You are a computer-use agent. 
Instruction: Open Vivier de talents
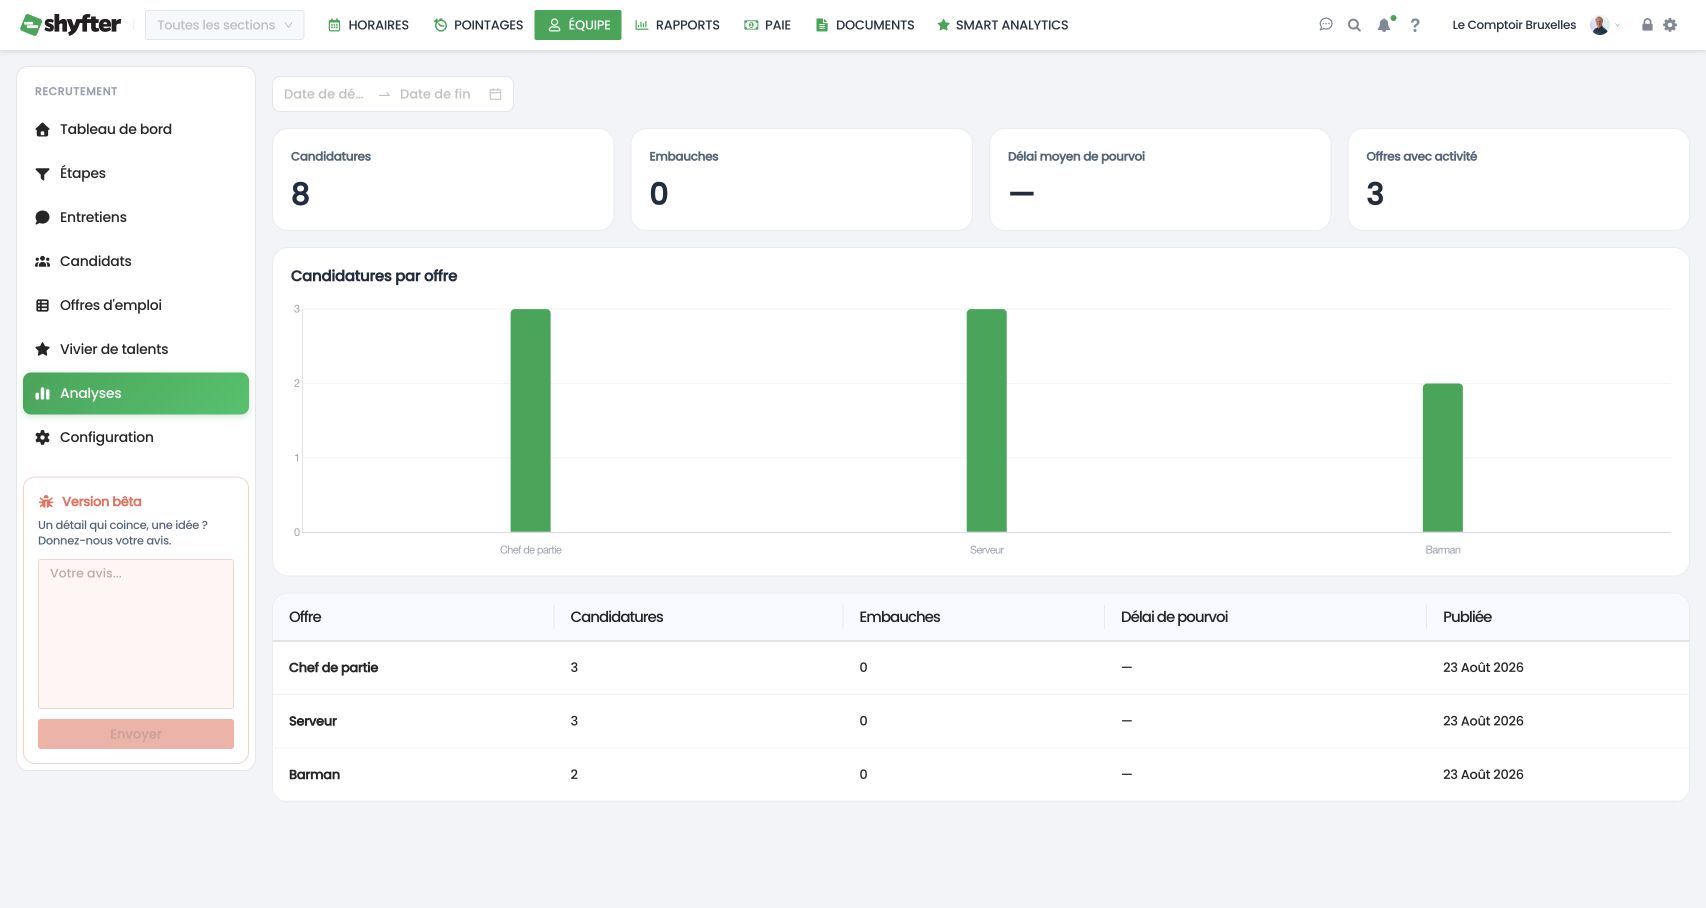click(136, 349)
